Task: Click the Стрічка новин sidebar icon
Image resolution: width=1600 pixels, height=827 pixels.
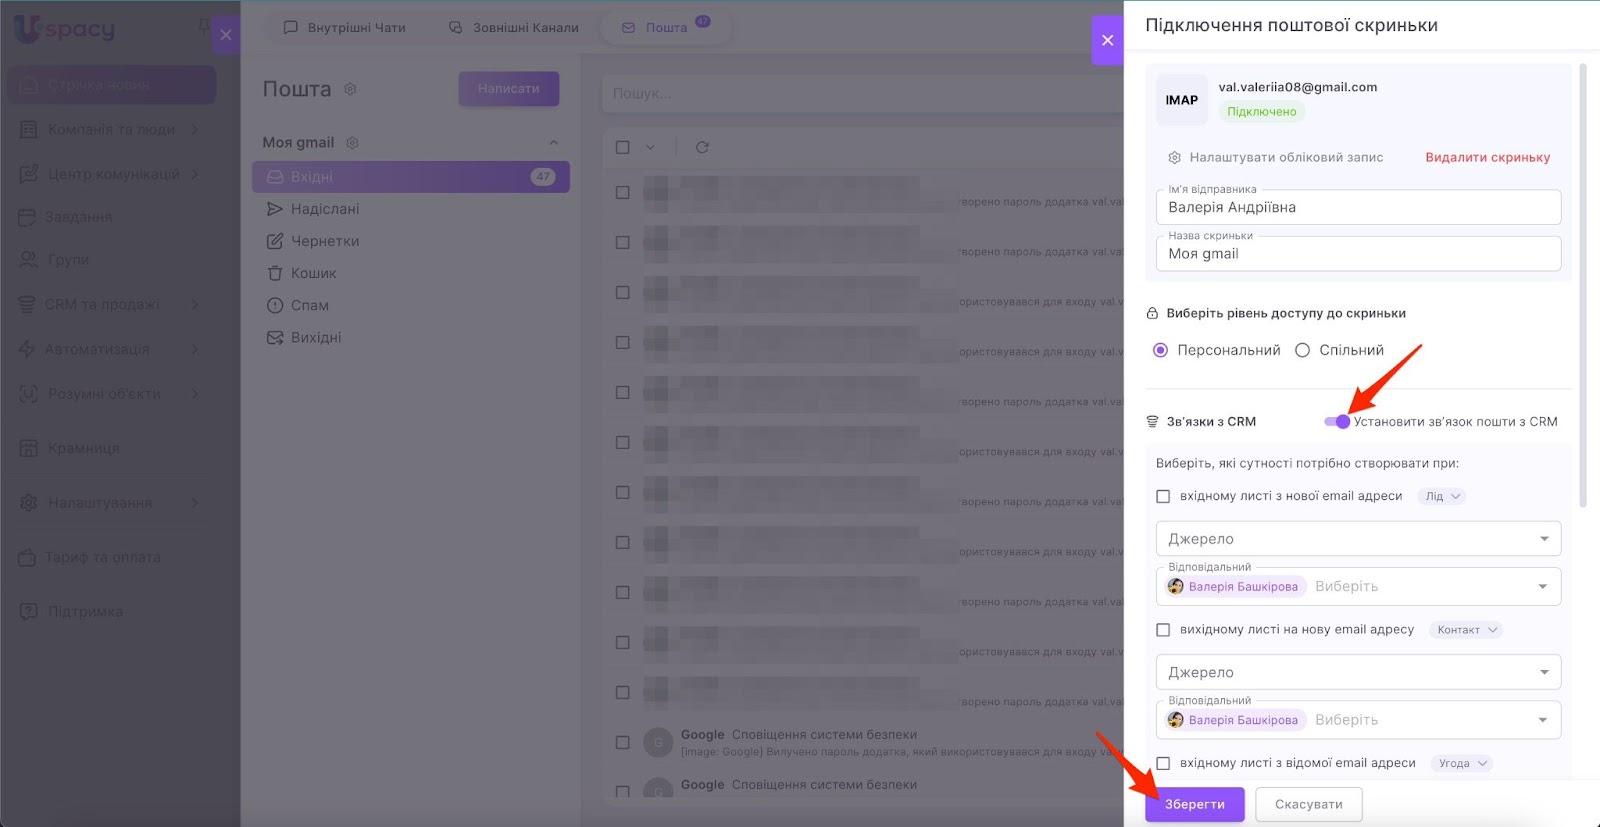Action: pyautogui.click(x=30, y=85)
